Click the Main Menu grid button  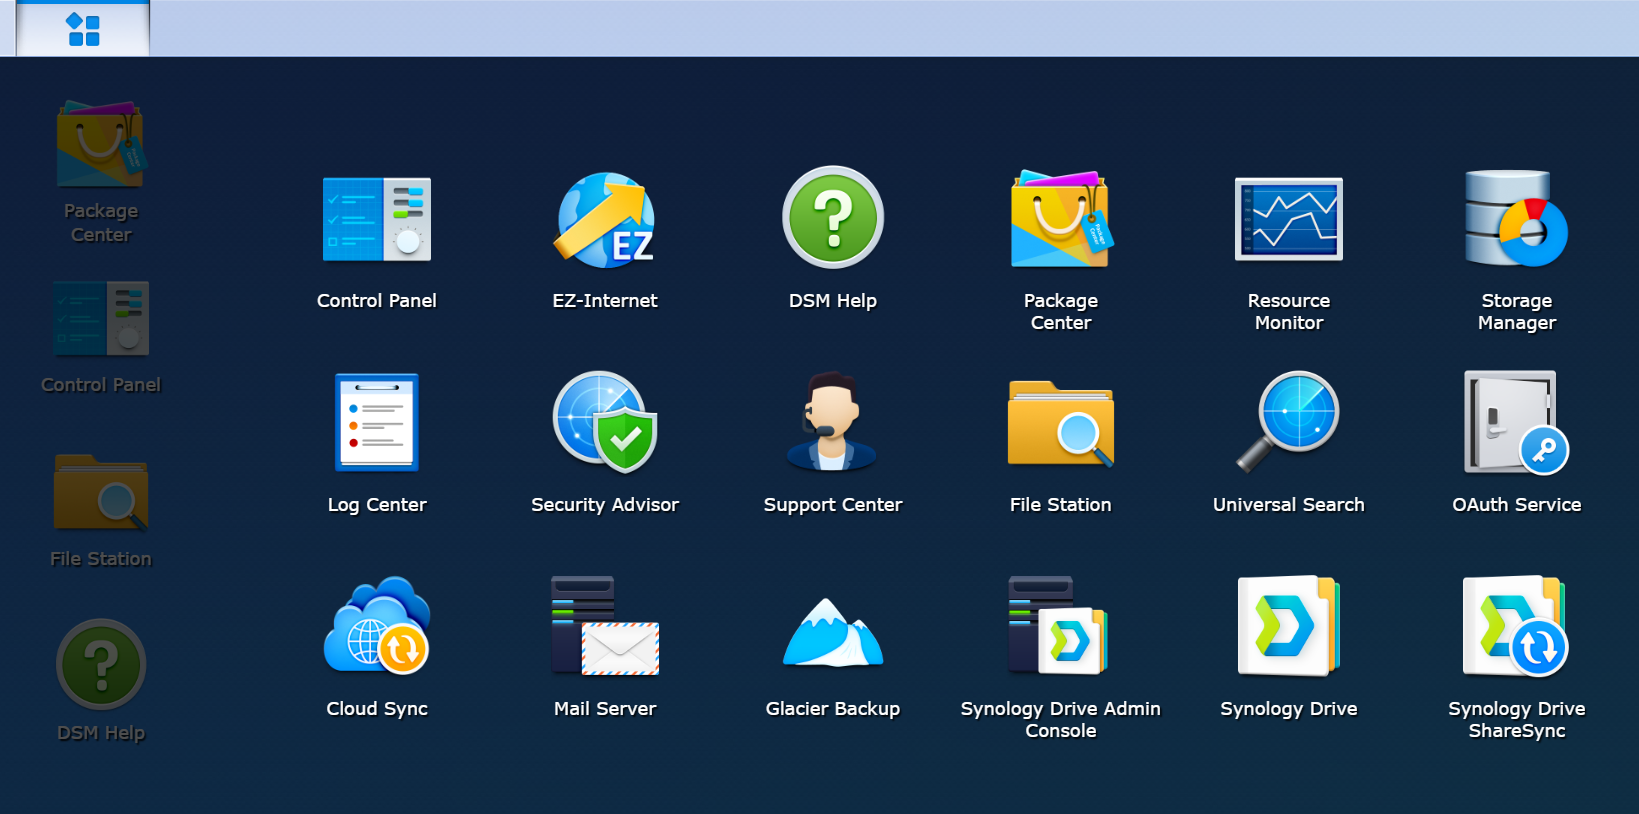tap(83, 29)
